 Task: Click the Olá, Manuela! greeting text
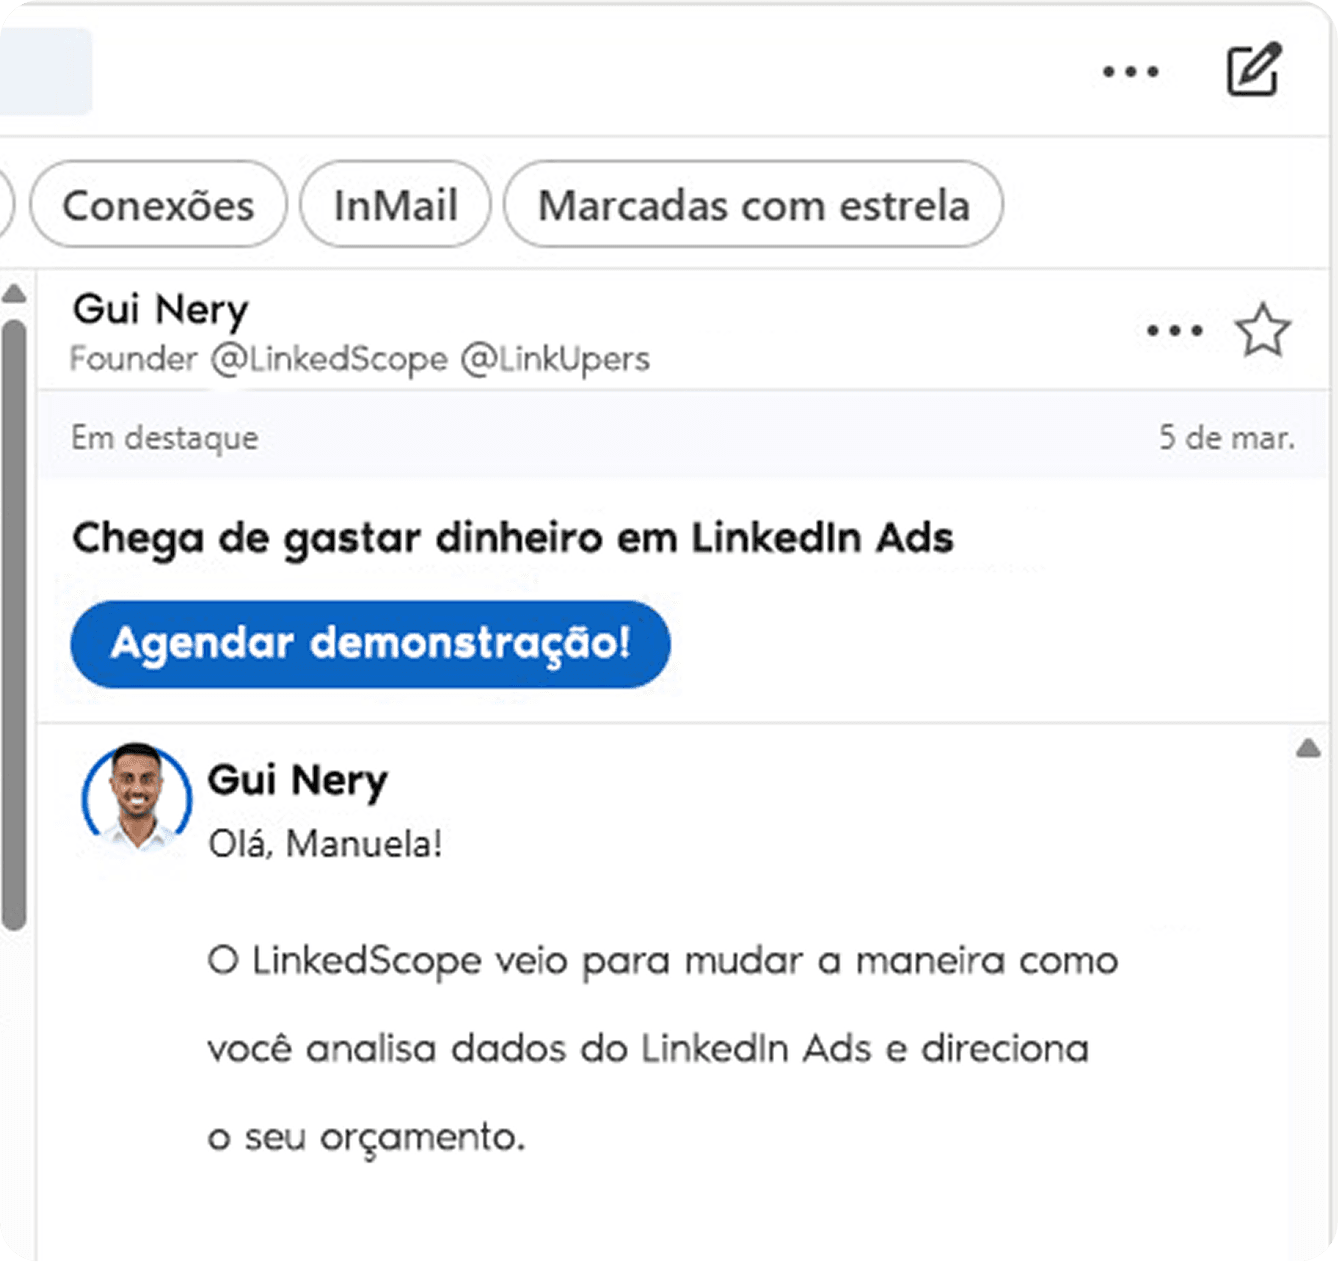click(325, 844)
